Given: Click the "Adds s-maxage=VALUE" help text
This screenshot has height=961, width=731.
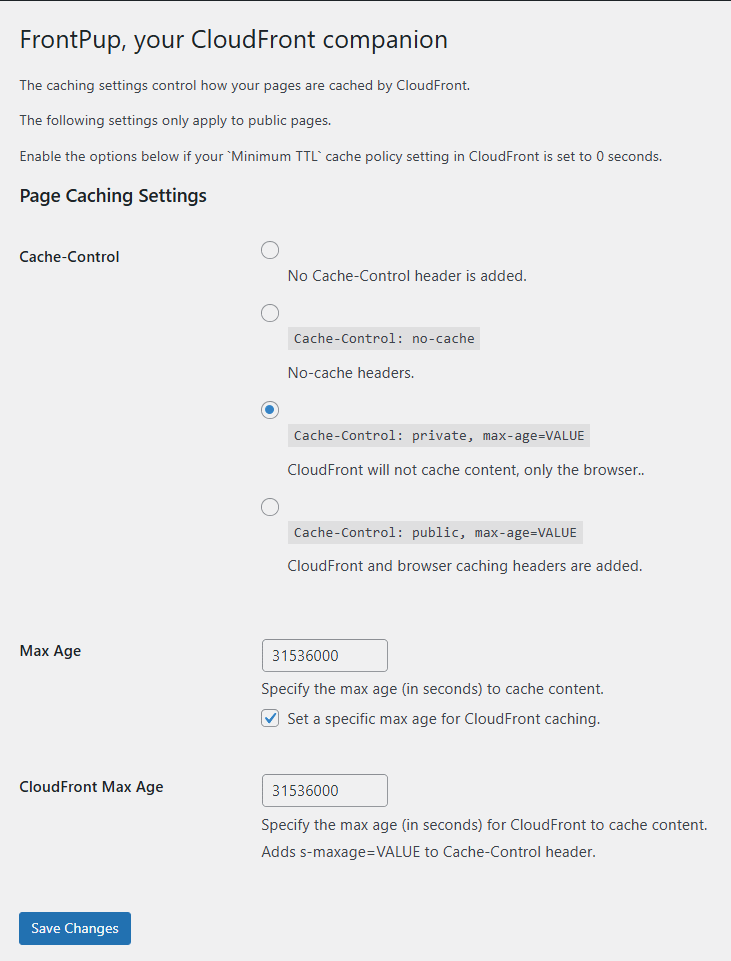Looking at the screenshot, I should [x=428, y=853].
